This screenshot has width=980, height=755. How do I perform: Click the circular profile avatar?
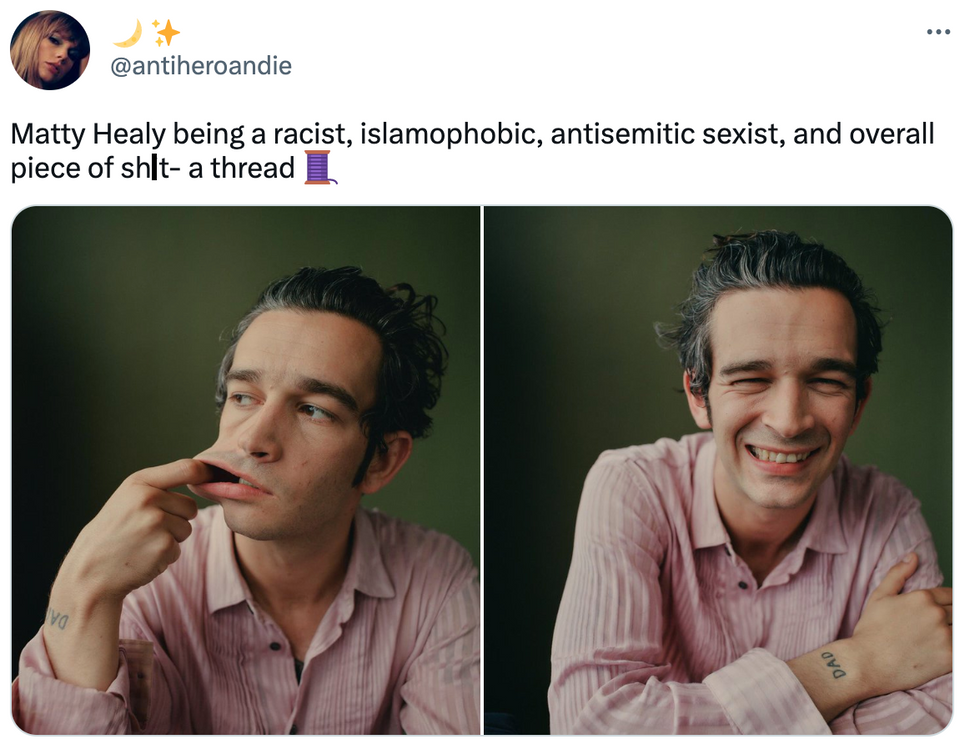[x=50, y=50]
